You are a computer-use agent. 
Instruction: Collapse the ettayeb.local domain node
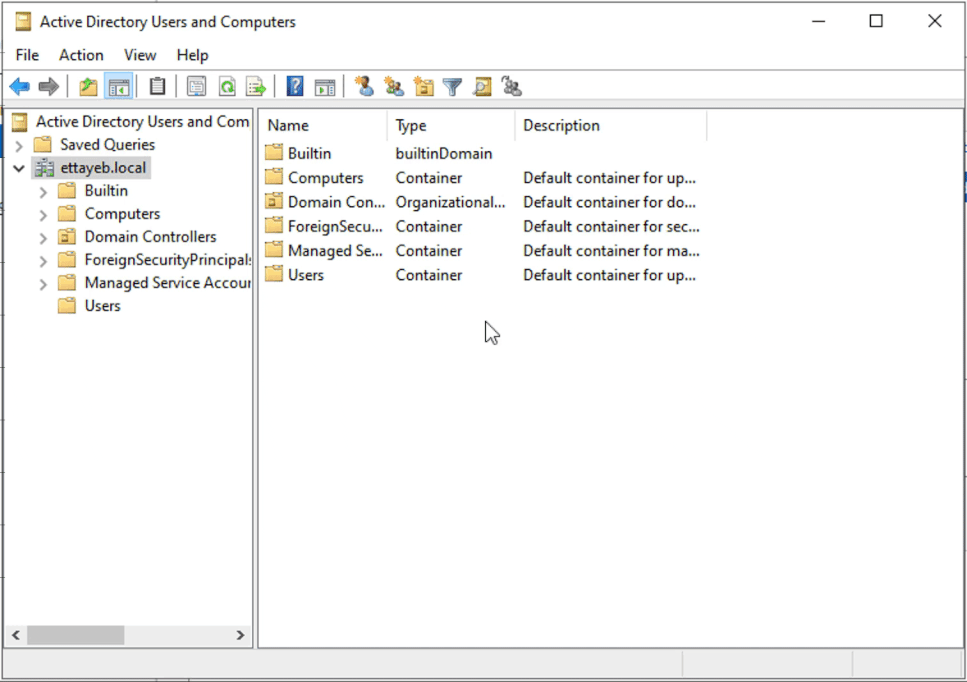click(19, 168)
